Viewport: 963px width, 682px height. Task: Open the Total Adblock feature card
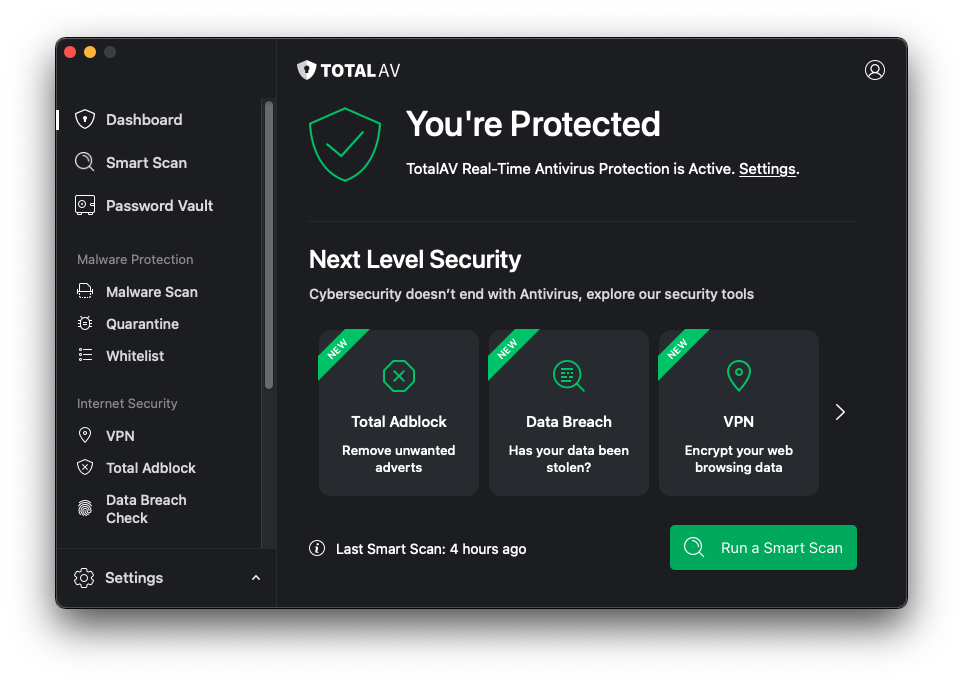(399, 412)
